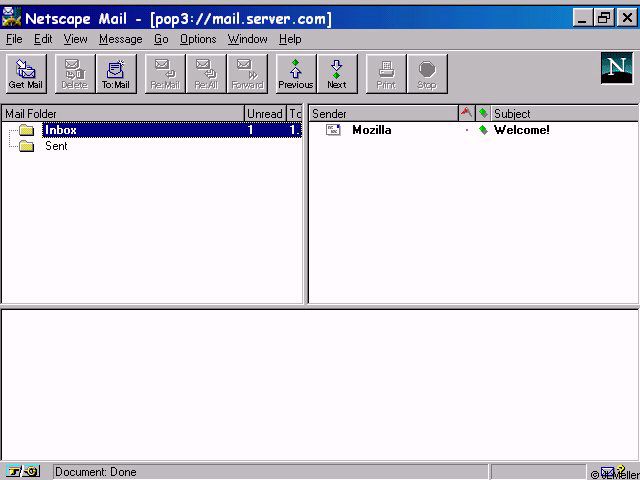Open the Window menu

(x=247, y=39)
